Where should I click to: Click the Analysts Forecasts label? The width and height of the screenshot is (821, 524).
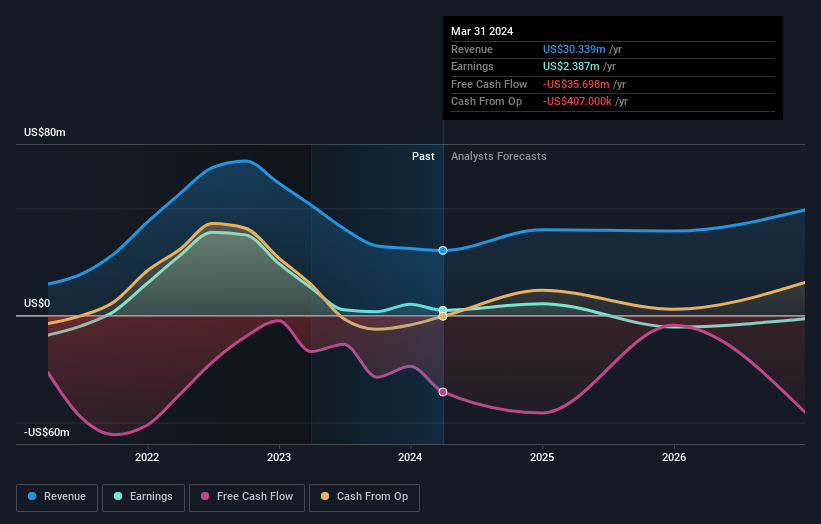(x=498, y=157)
